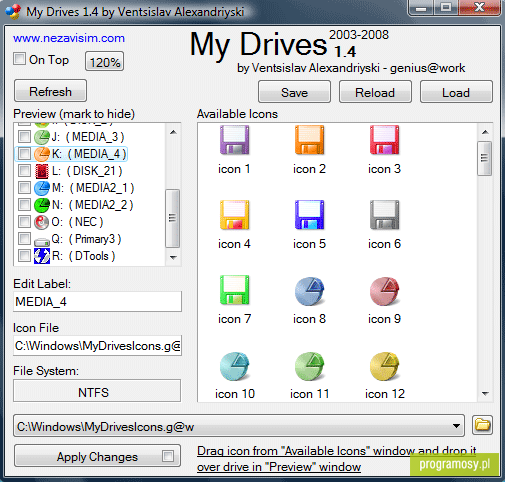Enable the On Top checkbox

point(19,59)
